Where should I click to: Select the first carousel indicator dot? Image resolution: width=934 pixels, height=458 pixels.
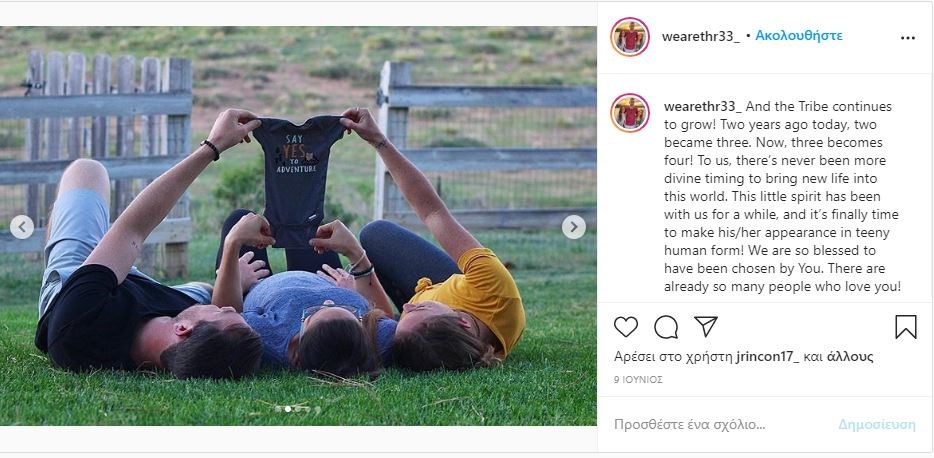(x=278, y=409)
